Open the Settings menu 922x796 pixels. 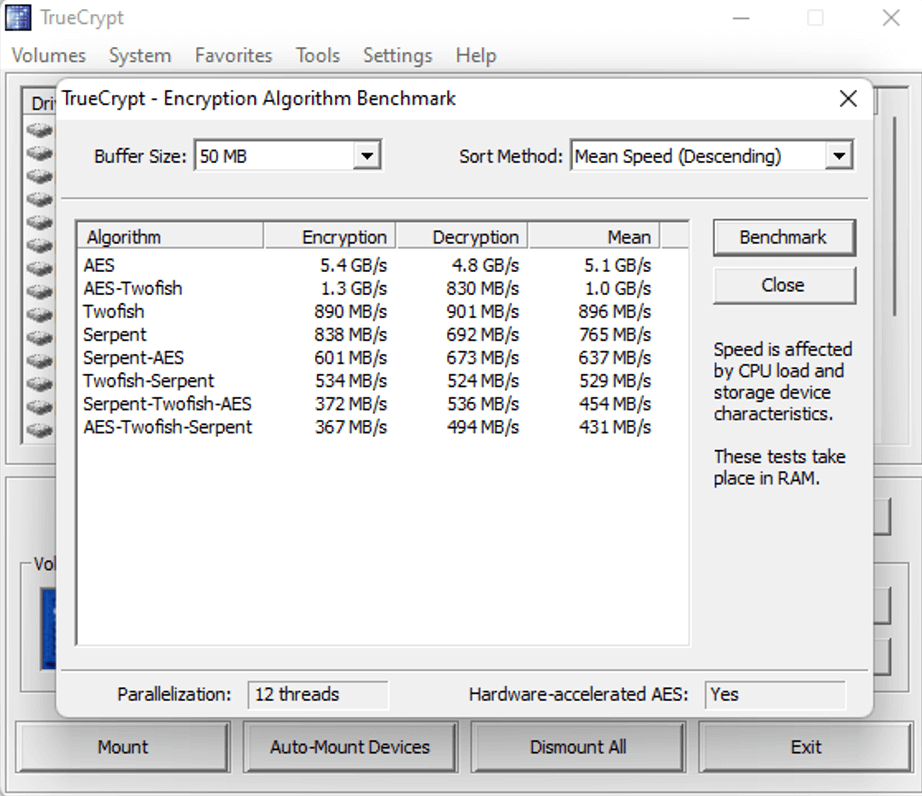[x=397, y=56]
